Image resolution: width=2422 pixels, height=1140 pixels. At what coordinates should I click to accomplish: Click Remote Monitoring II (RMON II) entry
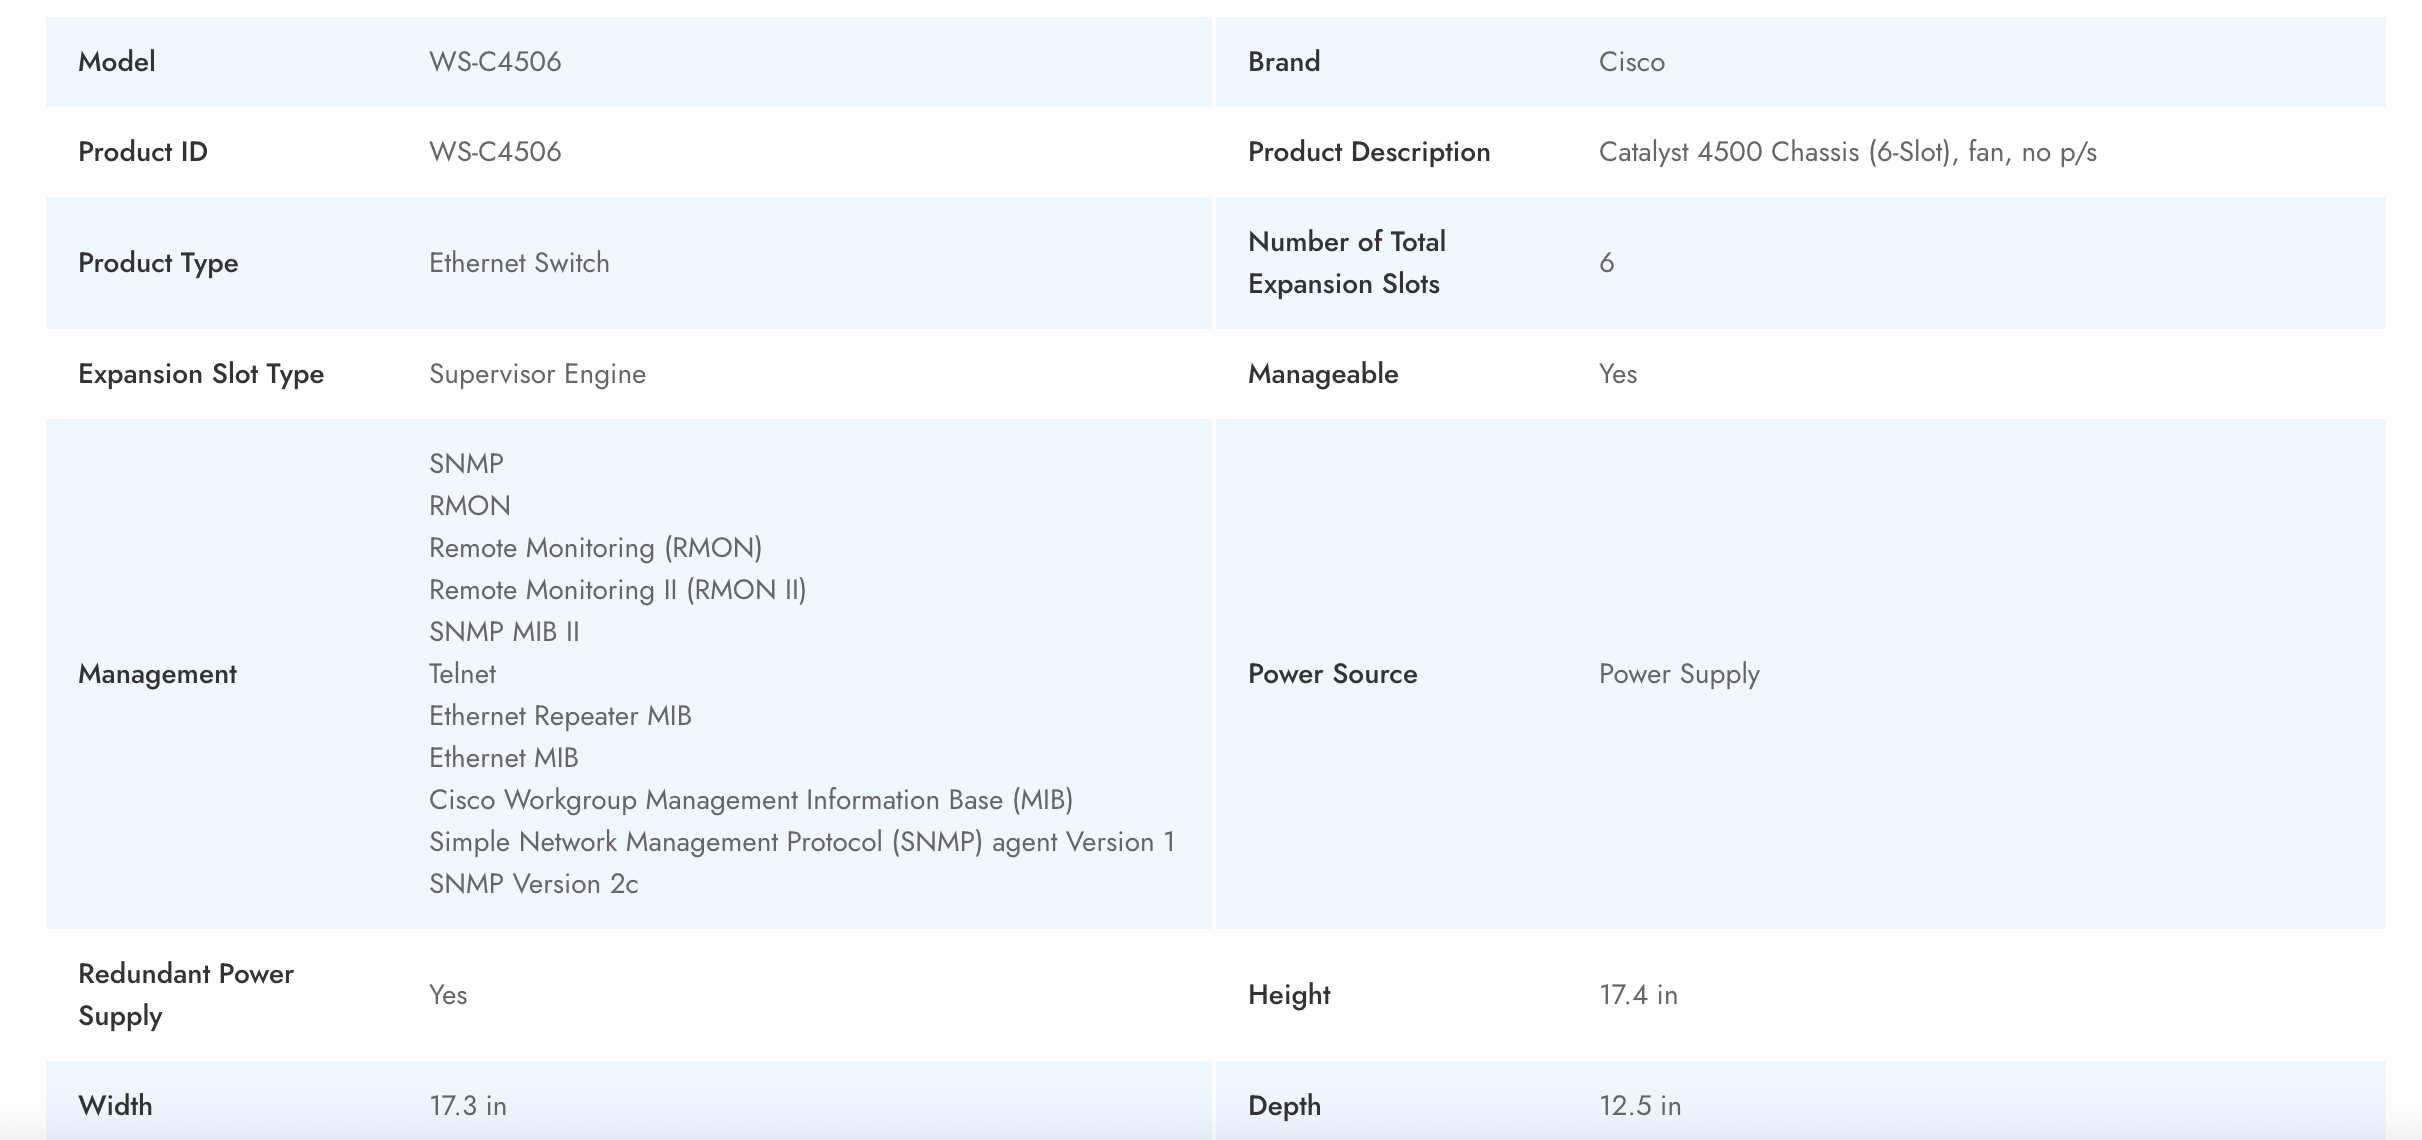pyautogui.click(x=617, y=590)
